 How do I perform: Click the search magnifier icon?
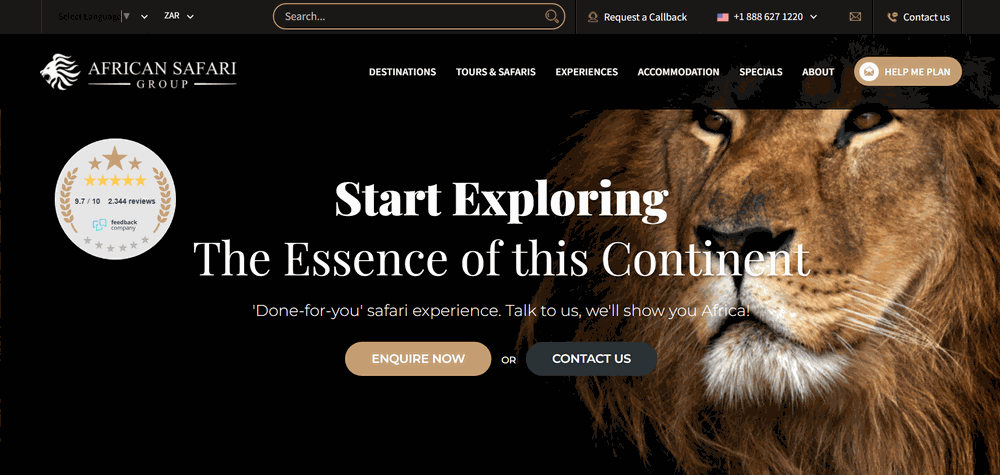pyautogui.click(x=552, y=17)
